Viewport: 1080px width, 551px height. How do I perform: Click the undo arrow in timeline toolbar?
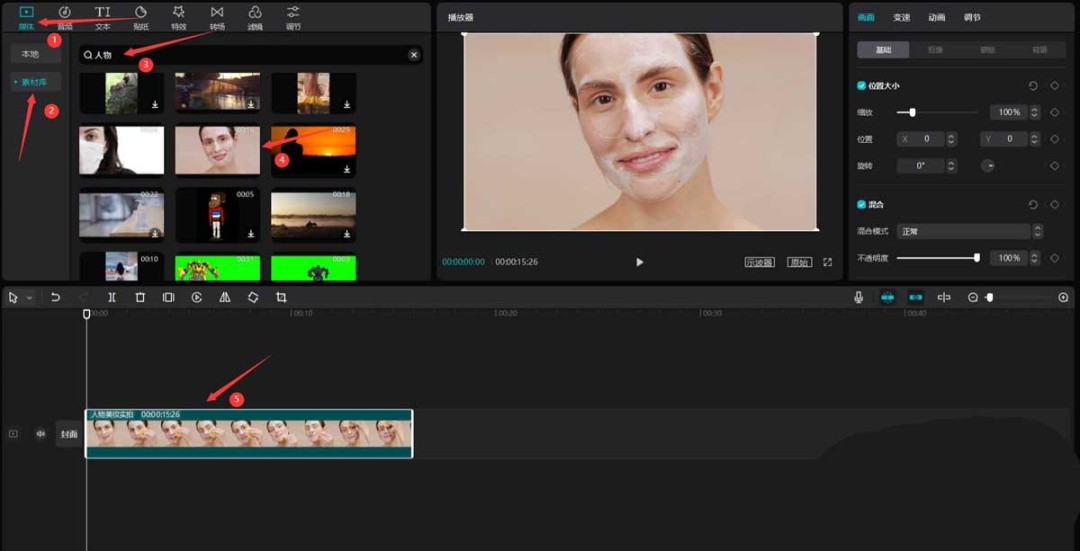pyautogui.click(x=56, y=298)
